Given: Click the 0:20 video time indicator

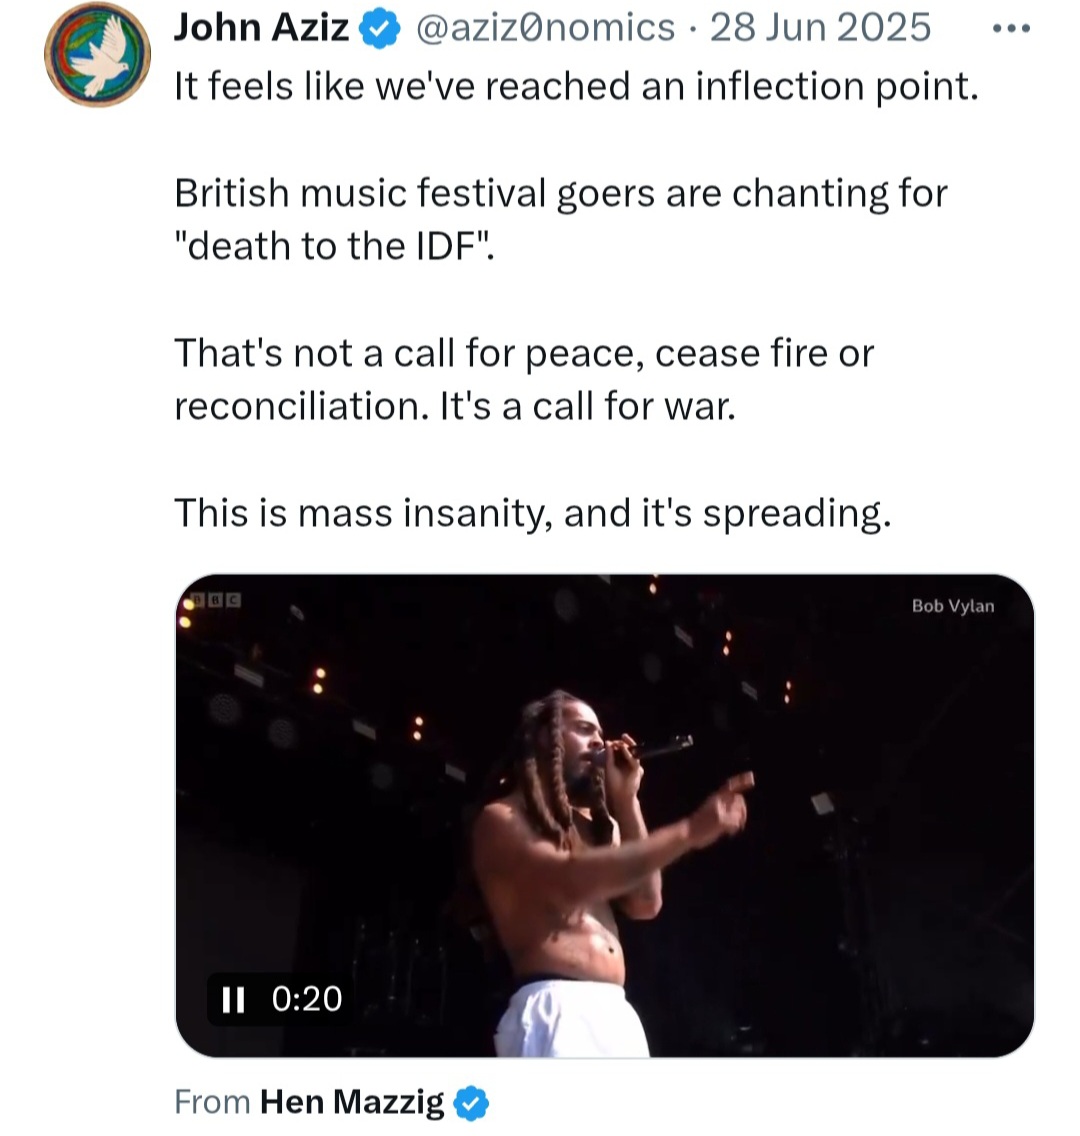Looking at the screenshot, I should pyautogui.click(x=306, y=999).
